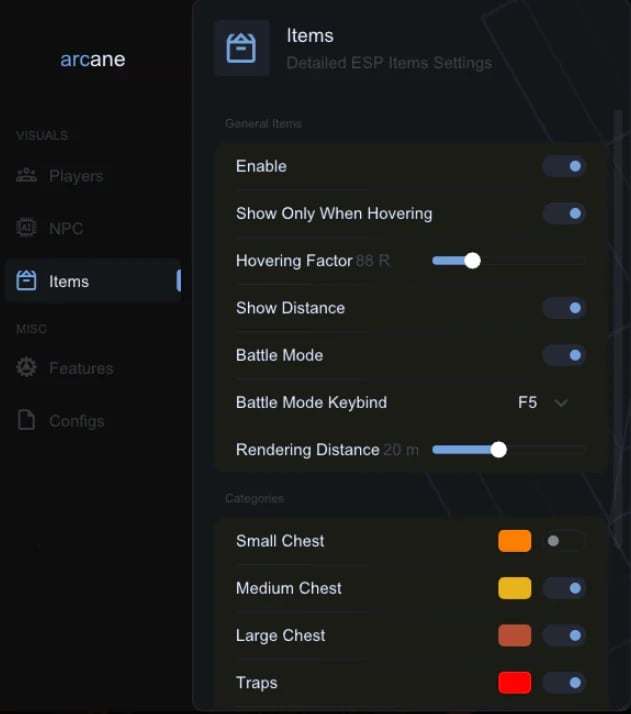Switch to the Configs page
The width and height of the screenshot is (631, 714).
[x=76, y=421]
